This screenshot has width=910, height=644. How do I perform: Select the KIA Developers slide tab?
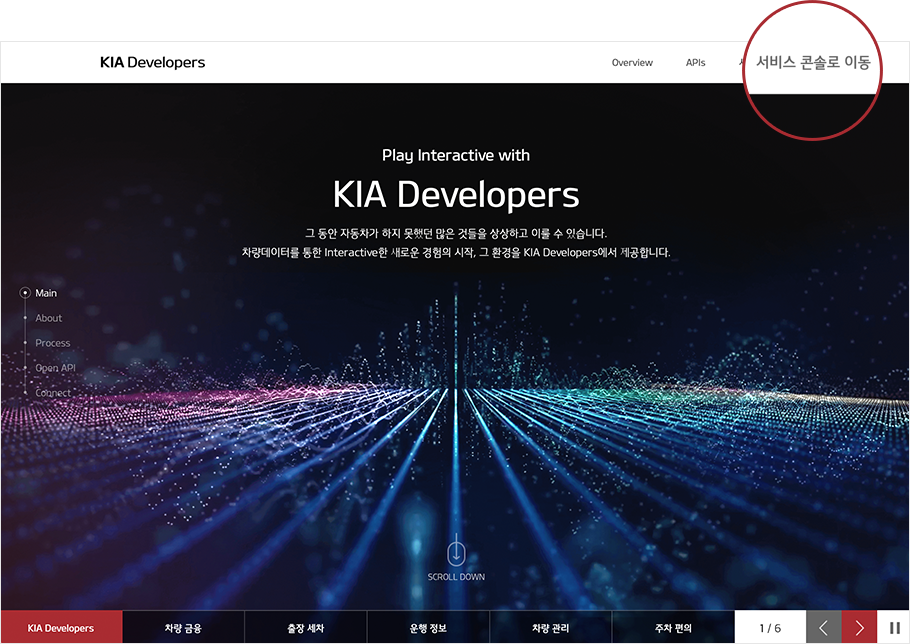pyautogui.click(x=61, y=628)
